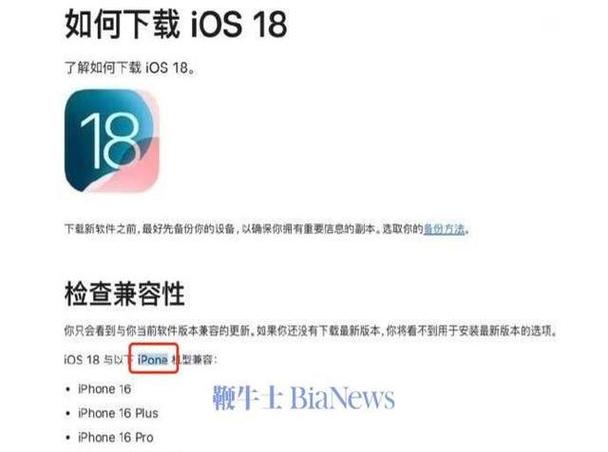Click the bullet before iPhone 16 Pro
Viewport: 608px width, 452px height.
coord(68,438)
